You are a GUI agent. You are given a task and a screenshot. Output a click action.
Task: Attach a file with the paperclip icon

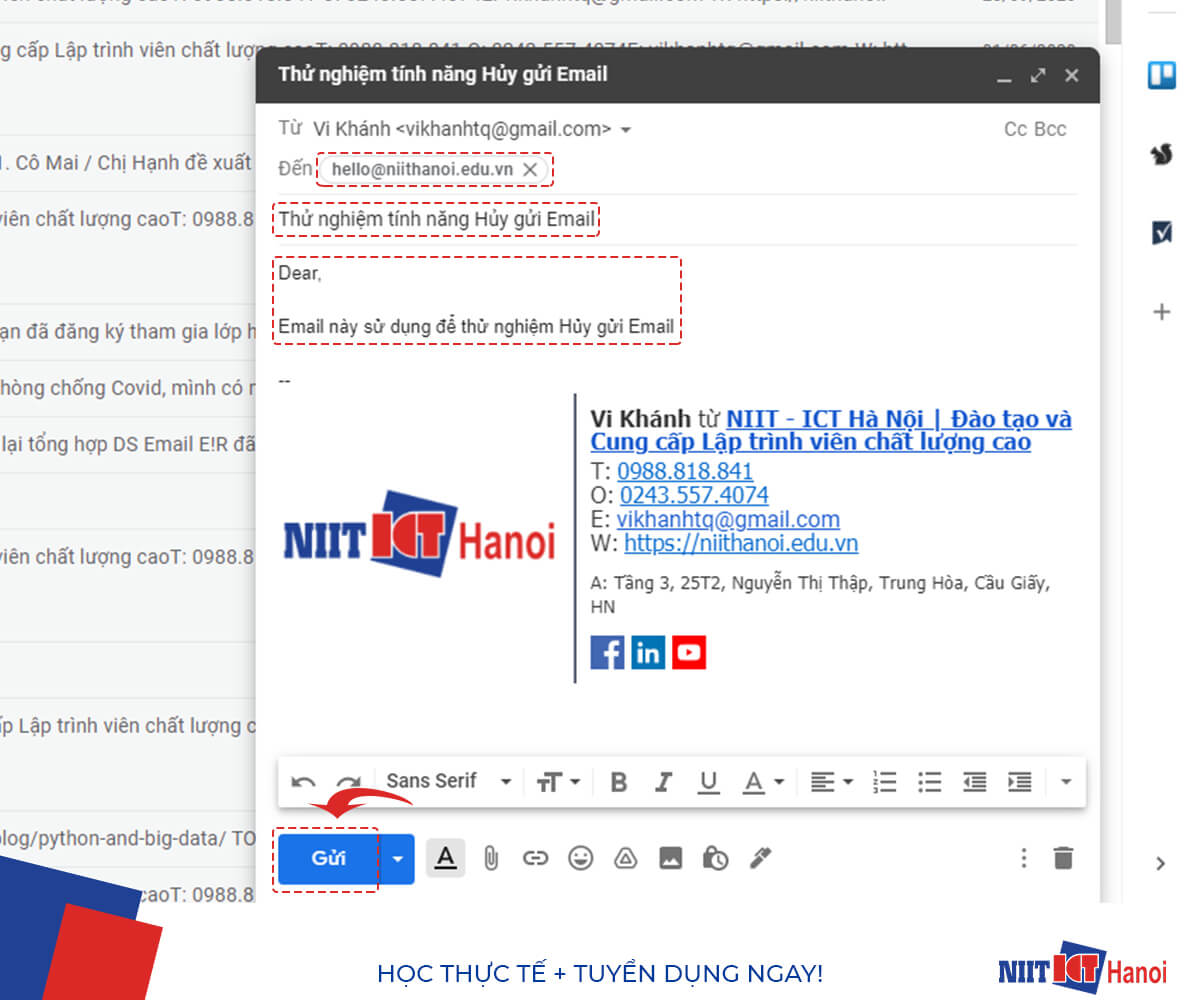click(x=491, y=858)
